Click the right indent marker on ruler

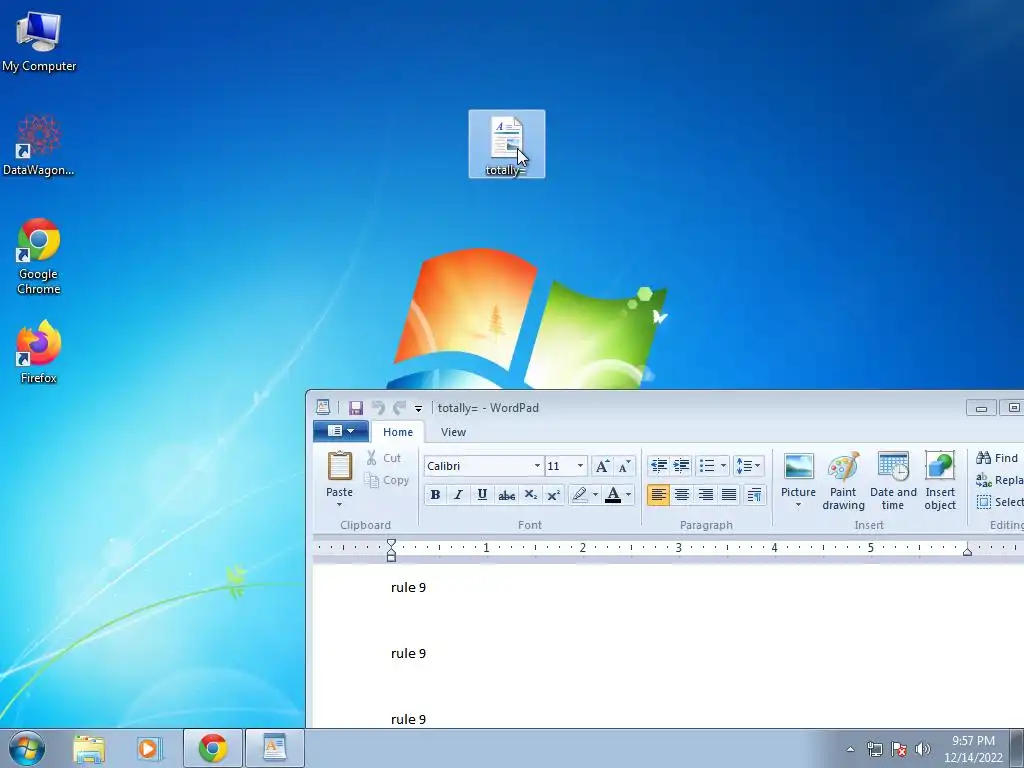[x=967, y=551]
